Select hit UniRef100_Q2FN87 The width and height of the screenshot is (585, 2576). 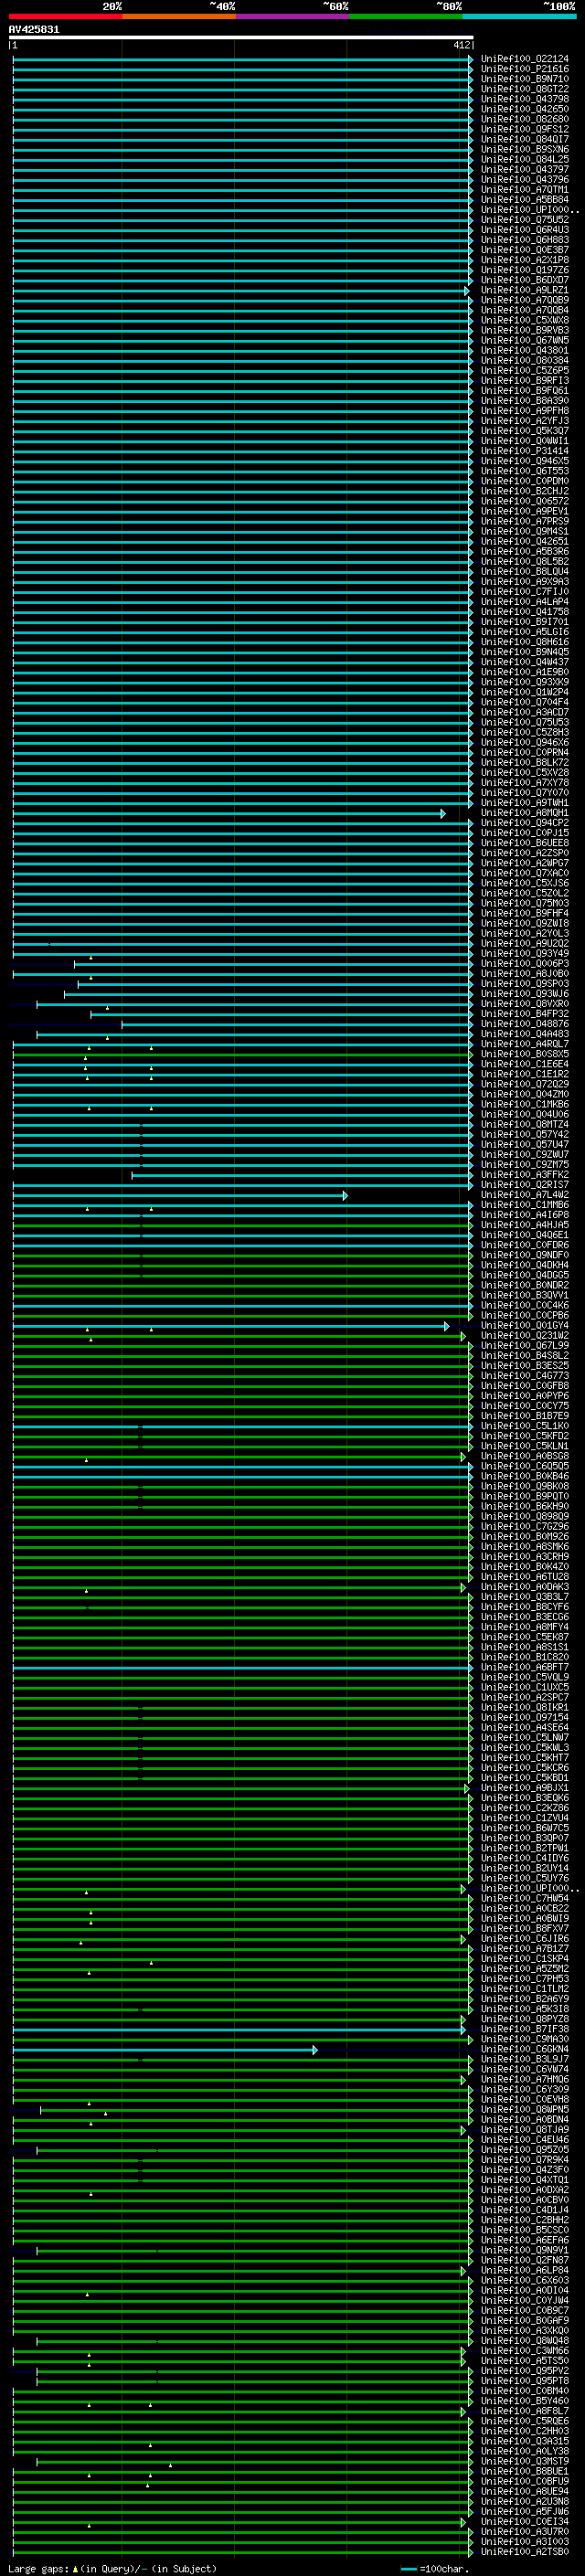pos(525,2260)
